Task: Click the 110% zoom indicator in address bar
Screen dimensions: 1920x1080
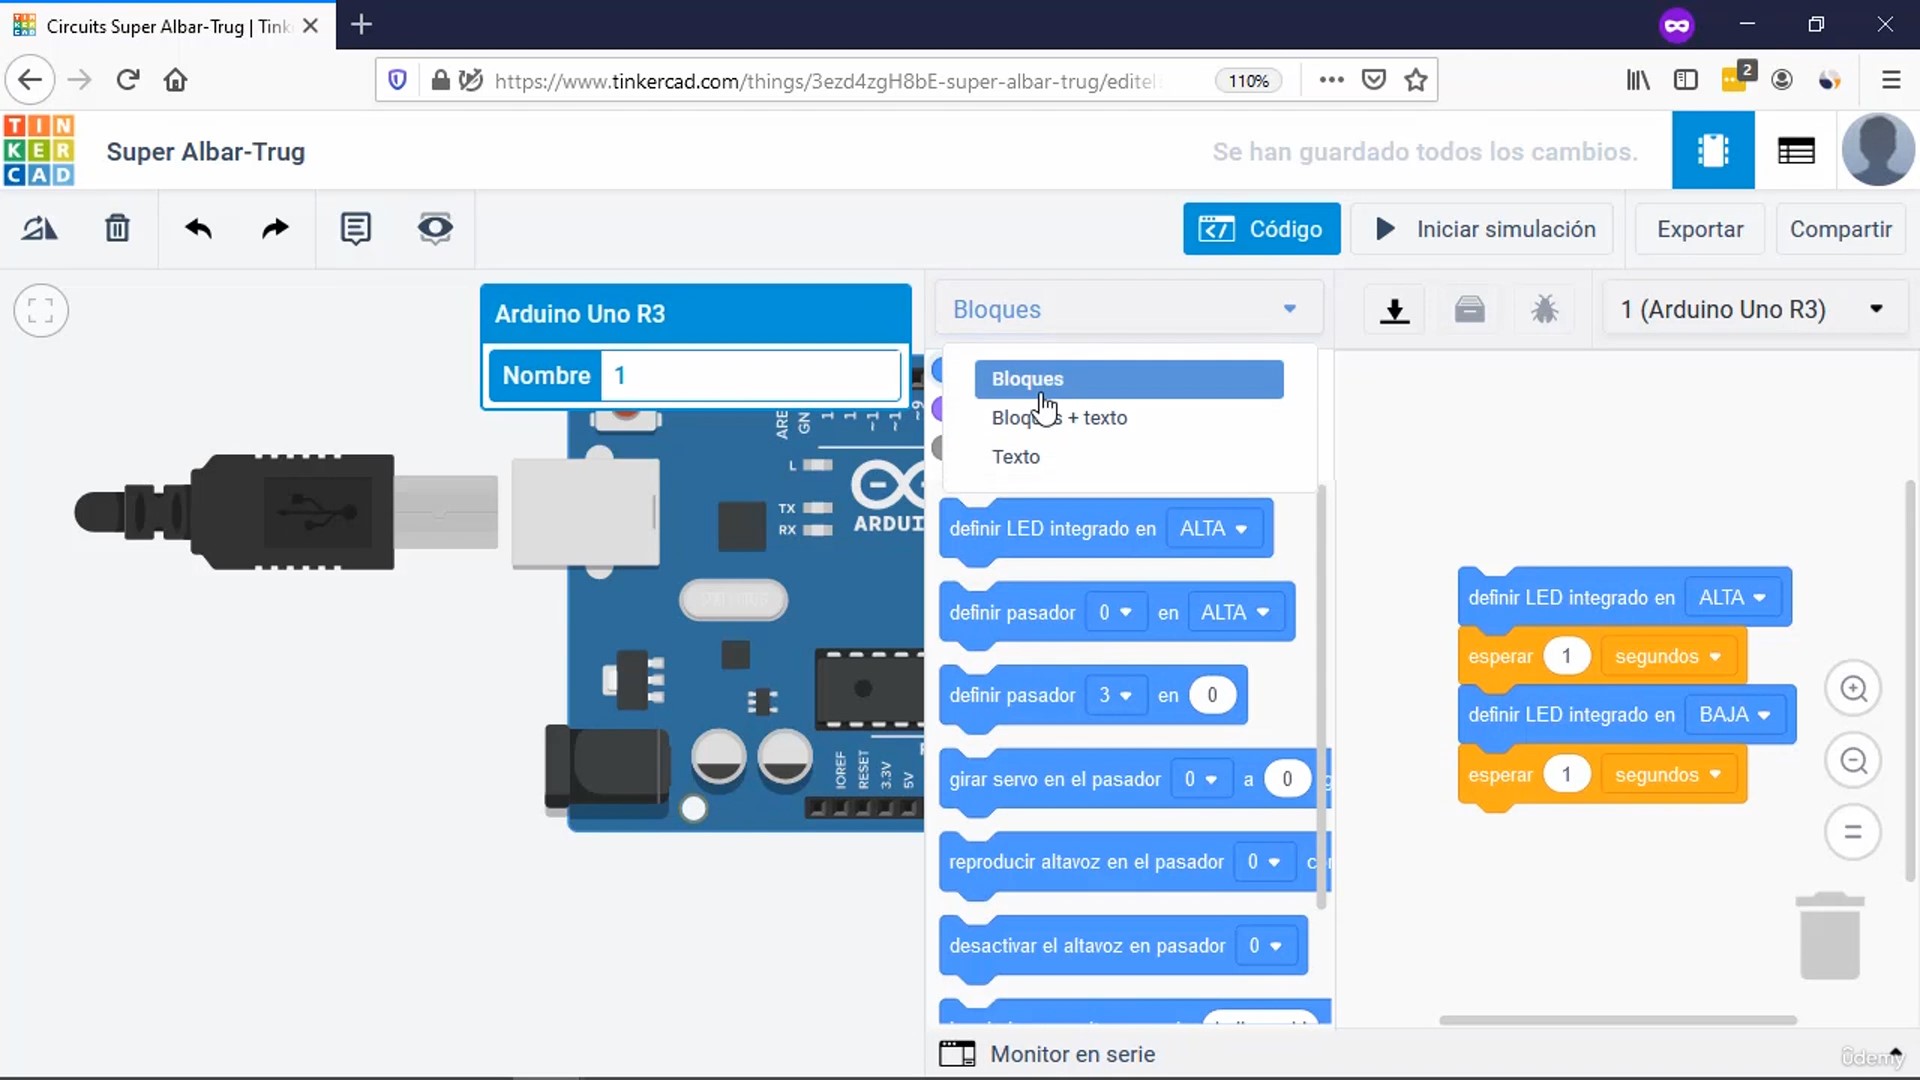Action: click(x=1248, y=81)
